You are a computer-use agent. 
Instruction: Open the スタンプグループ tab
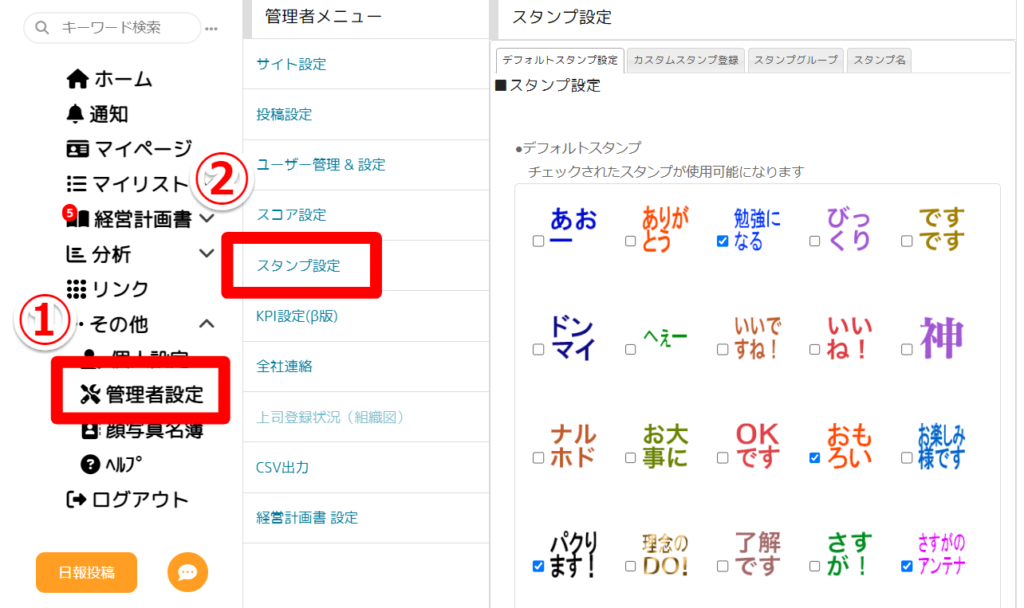click(796, 60)
